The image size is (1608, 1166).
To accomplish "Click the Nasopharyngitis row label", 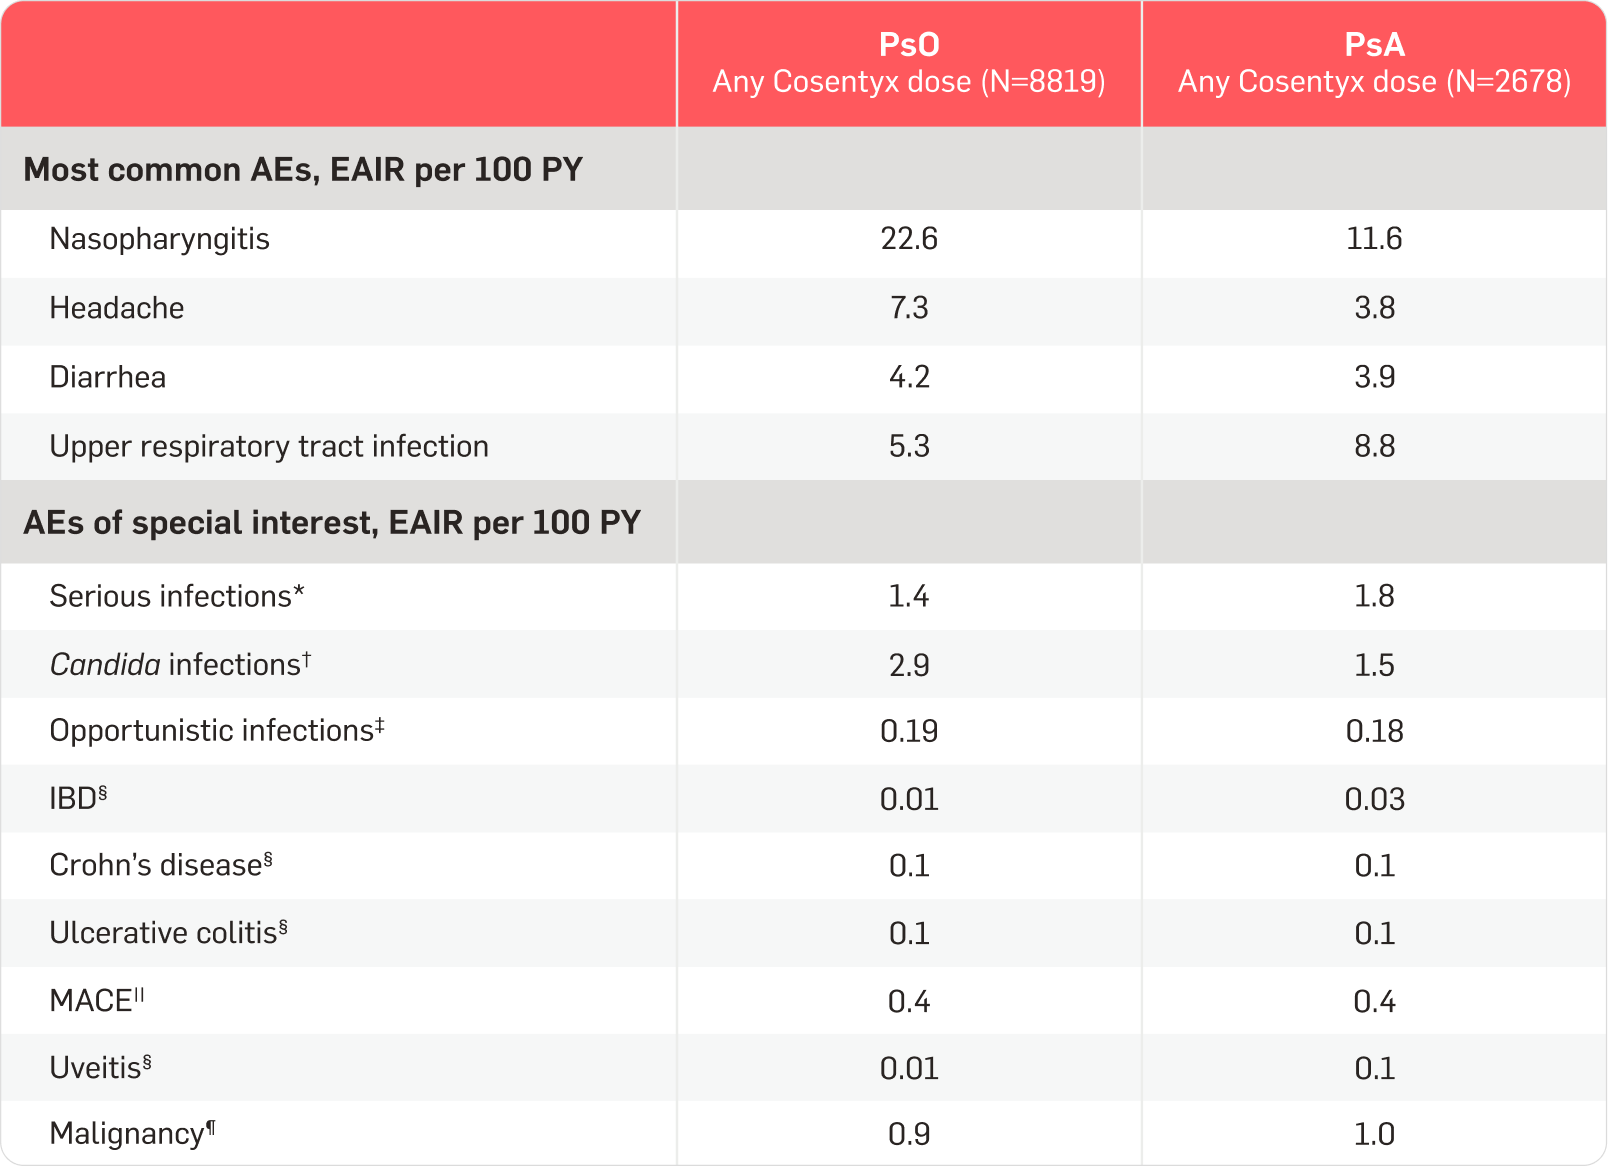I will click(x=160, y=240).
